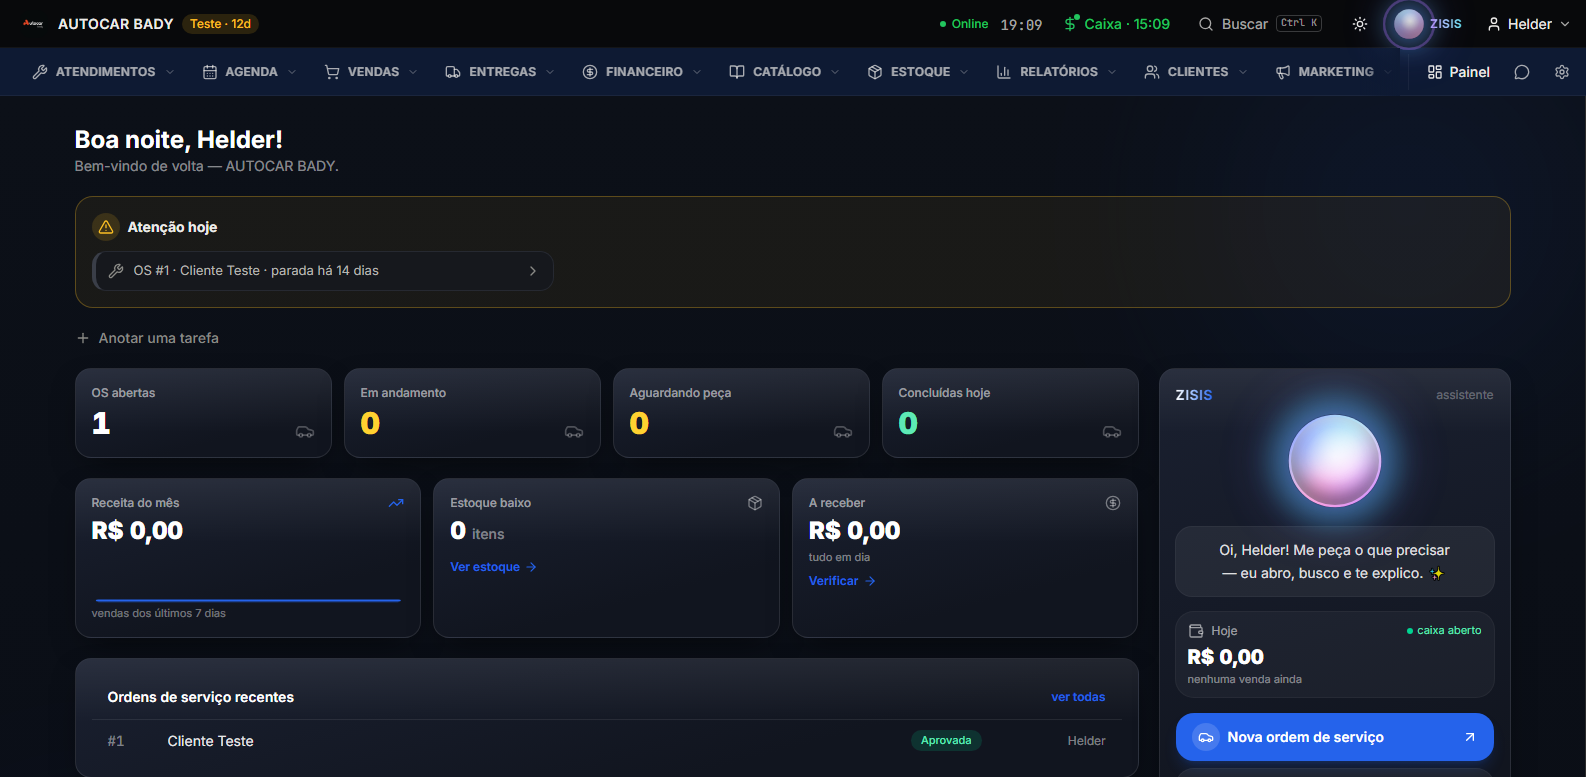Image resolution: width=1586 pixels, height=777 pixels.
Task: Click the AUTOCAR BADY logo icon
Action: click(x=33, y=23)
